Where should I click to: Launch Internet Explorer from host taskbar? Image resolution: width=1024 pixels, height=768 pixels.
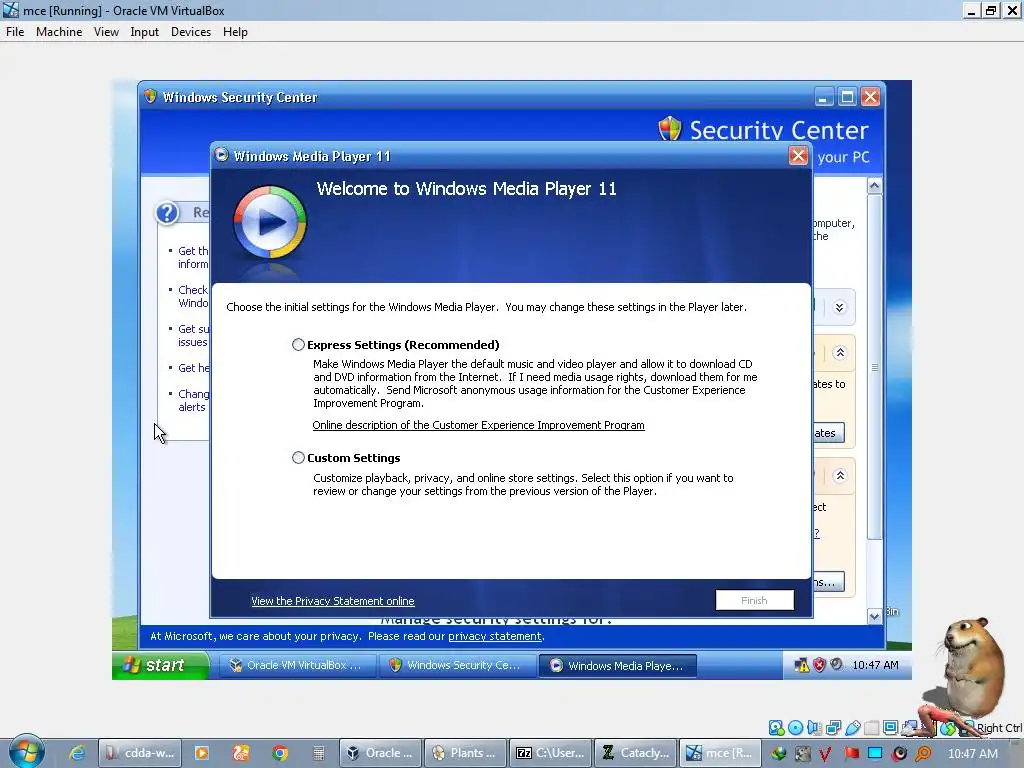77,753
